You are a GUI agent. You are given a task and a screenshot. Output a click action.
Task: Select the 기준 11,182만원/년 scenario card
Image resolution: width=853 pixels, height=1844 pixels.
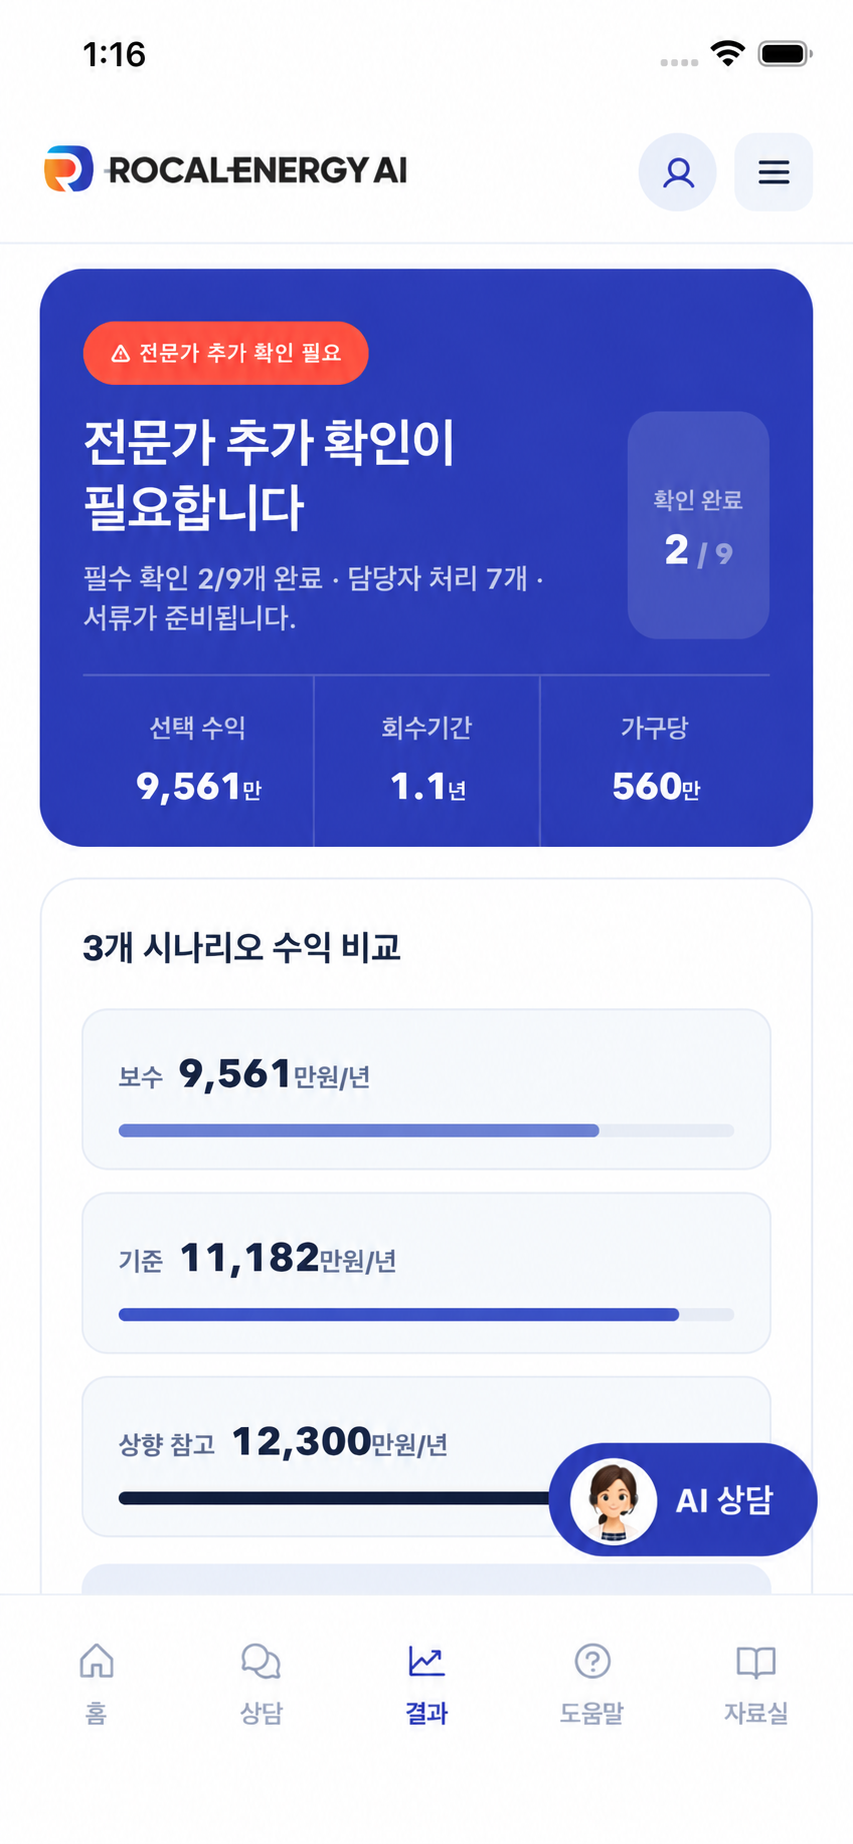point(426,1273)
